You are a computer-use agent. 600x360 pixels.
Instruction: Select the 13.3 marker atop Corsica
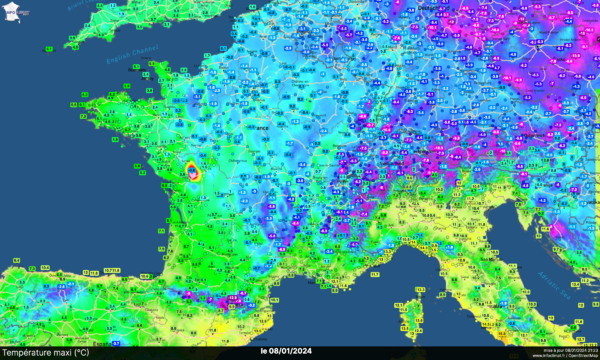pos(420,290)
